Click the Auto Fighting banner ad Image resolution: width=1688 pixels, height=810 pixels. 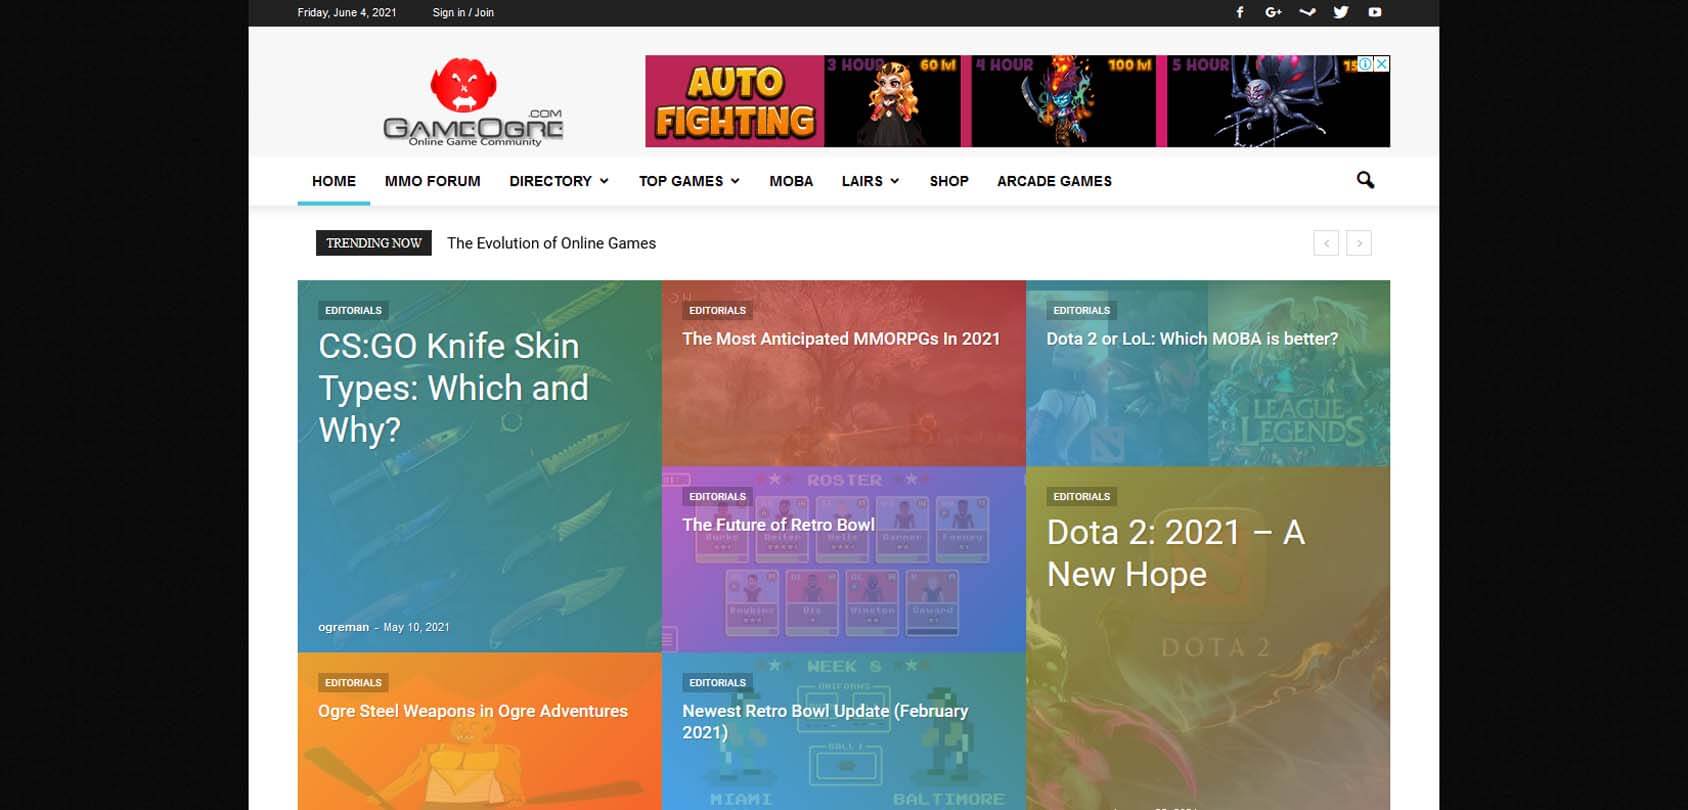(1017, 101)
